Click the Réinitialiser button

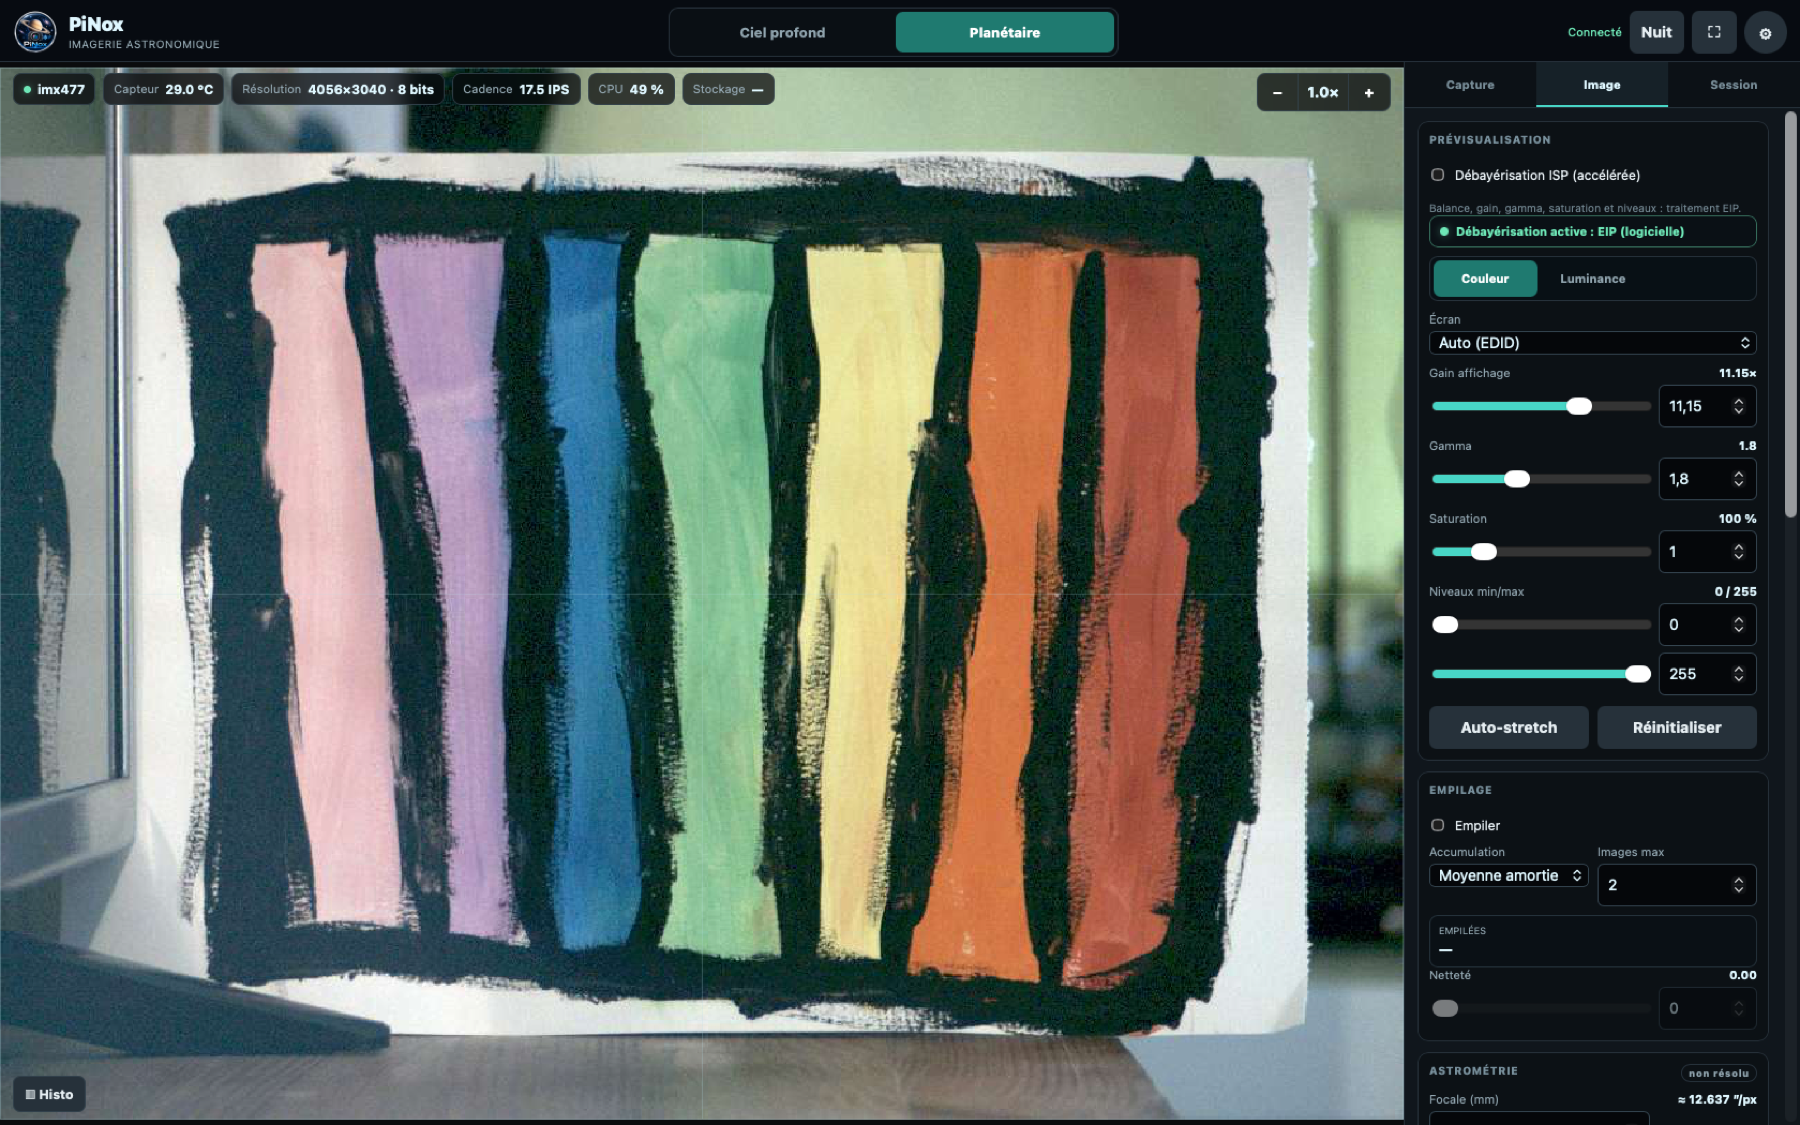[1676, 727]
